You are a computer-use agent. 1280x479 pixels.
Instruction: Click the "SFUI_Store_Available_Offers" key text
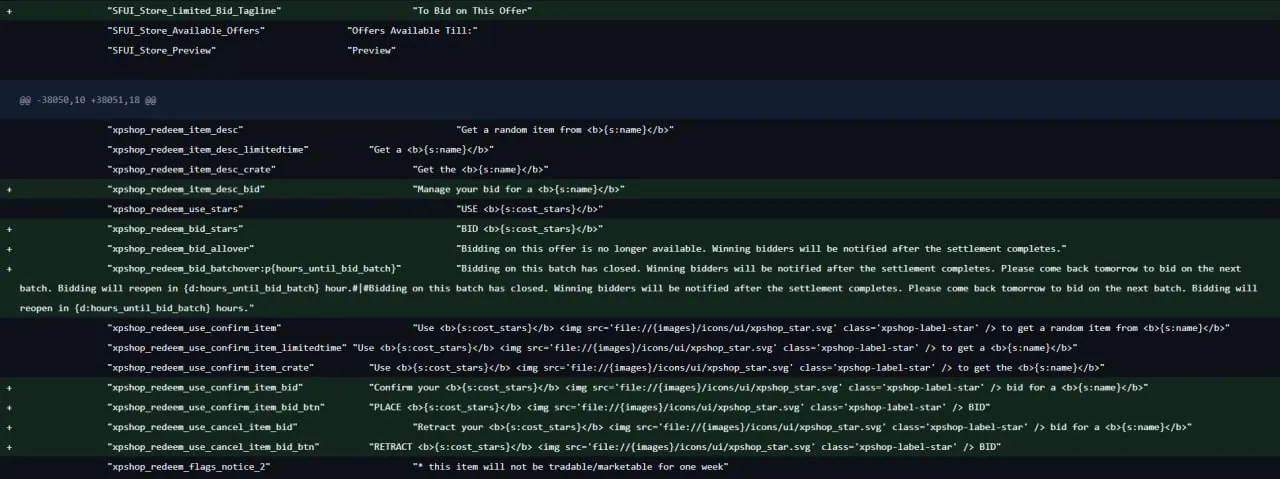186,30
